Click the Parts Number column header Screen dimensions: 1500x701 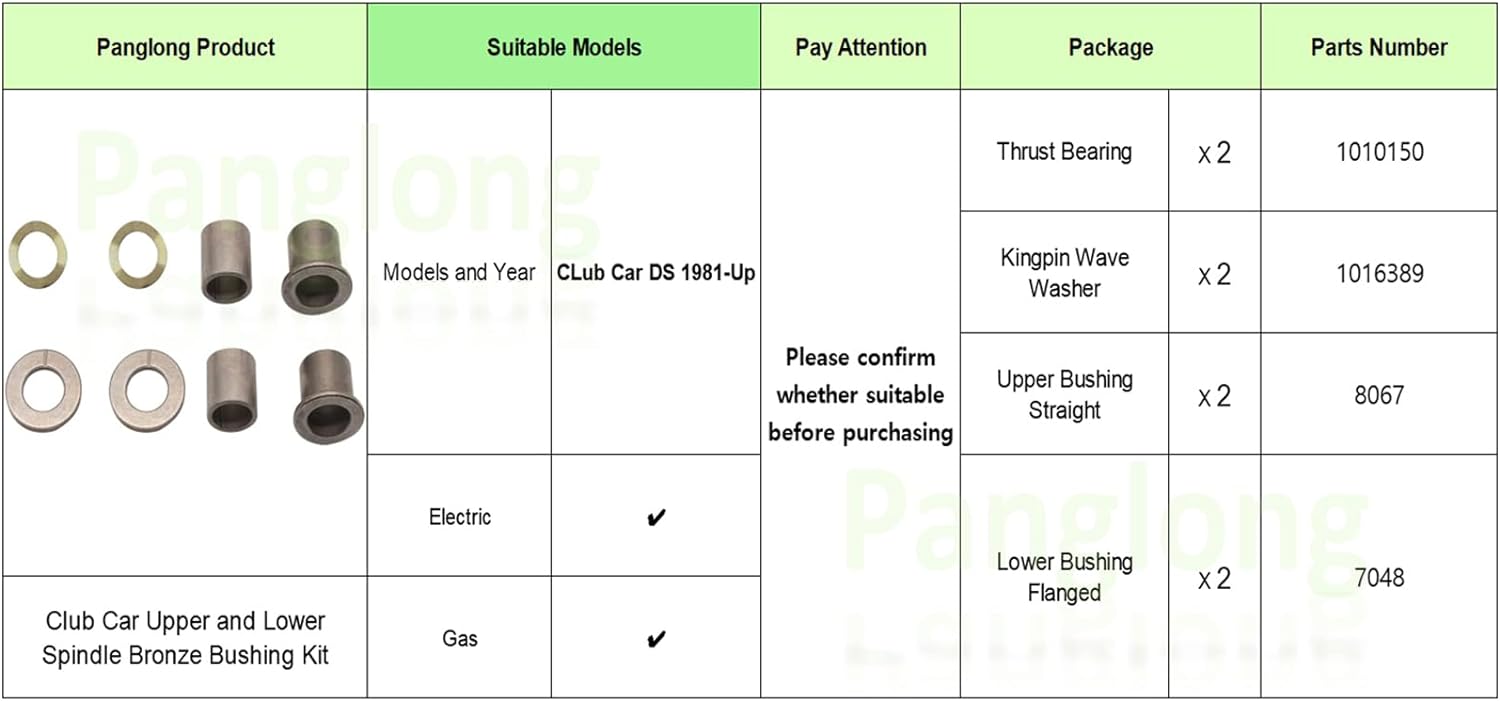click(1379, 47)
